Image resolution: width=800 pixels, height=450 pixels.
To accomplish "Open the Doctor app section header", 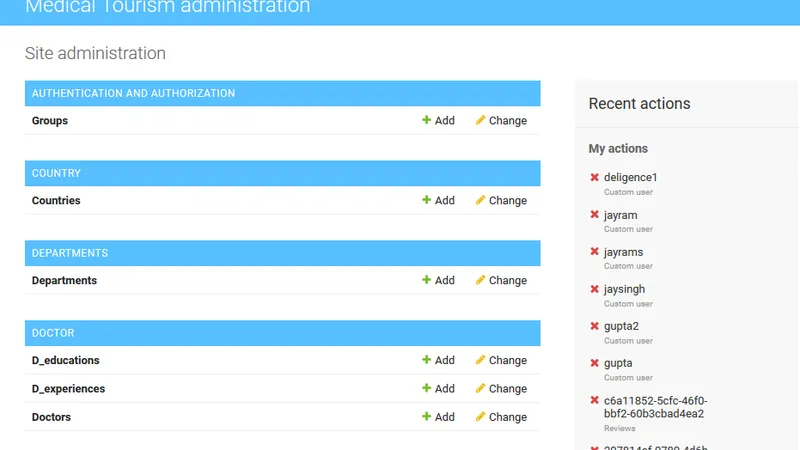I will pos(53,333).
